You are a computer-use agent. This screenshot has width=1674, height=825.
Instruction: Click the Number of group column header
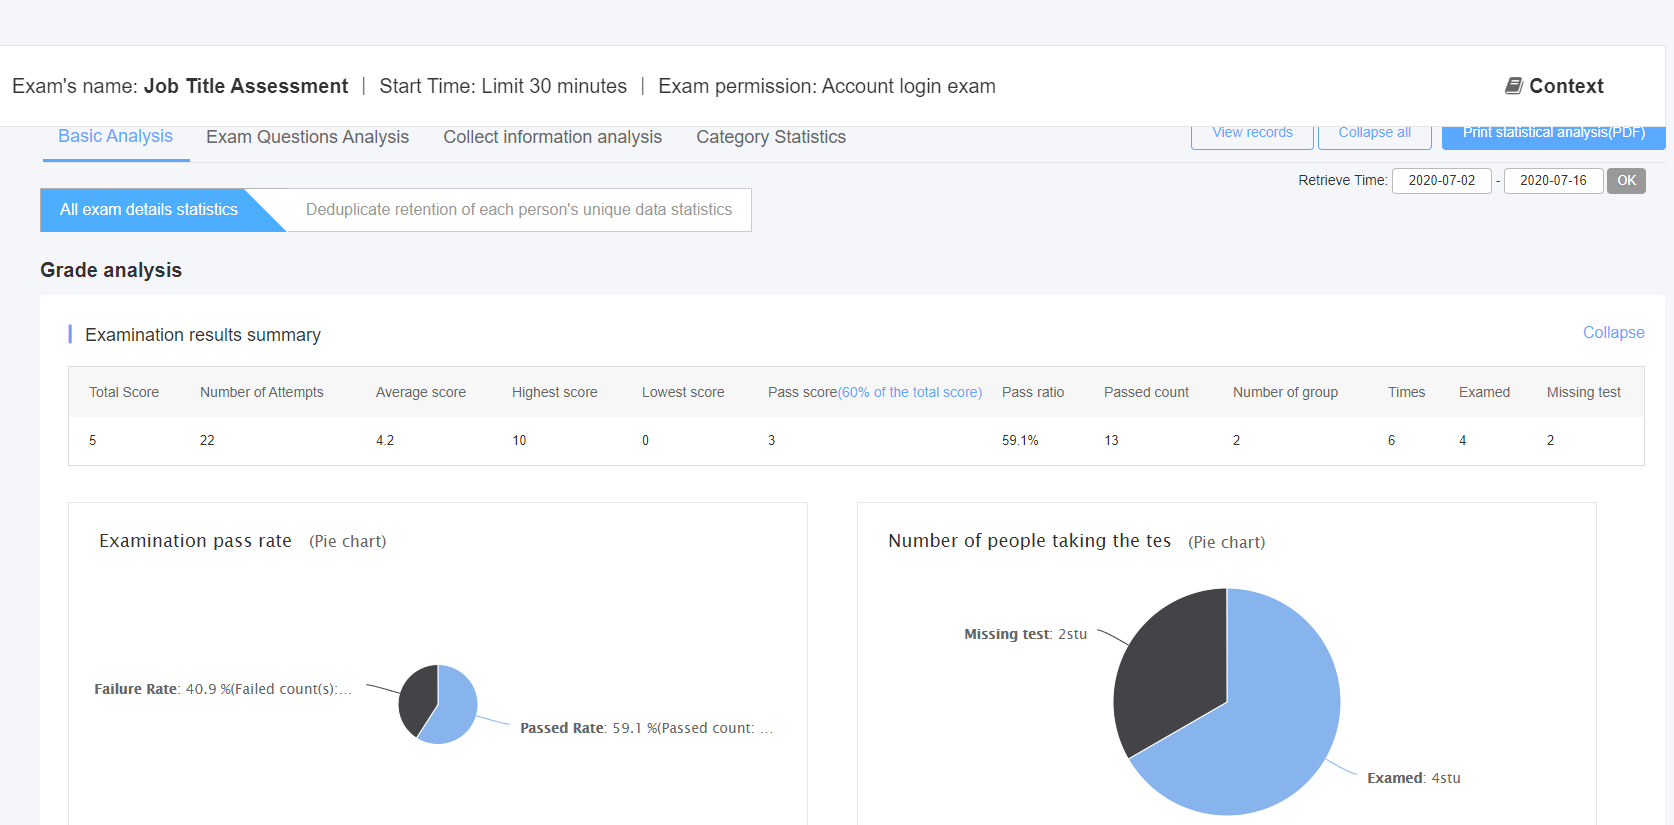pyautogui.click(x=1285, y=393)
